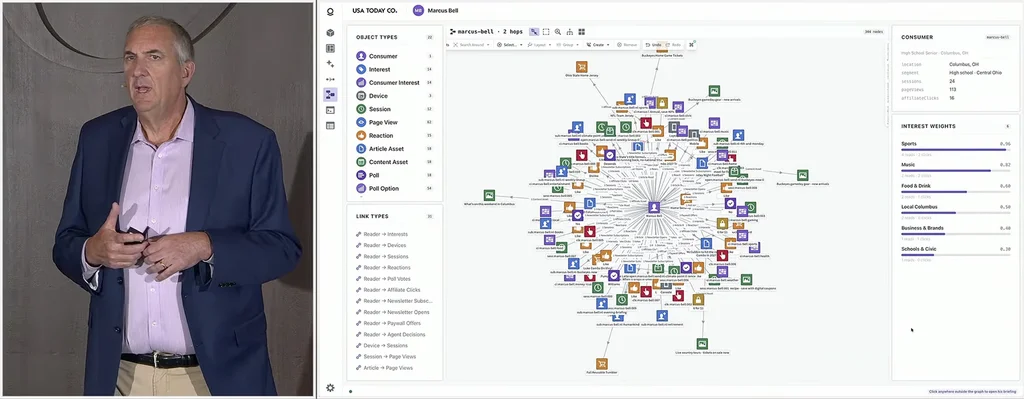Open the table view icon in sidebar

coord(330,125)
